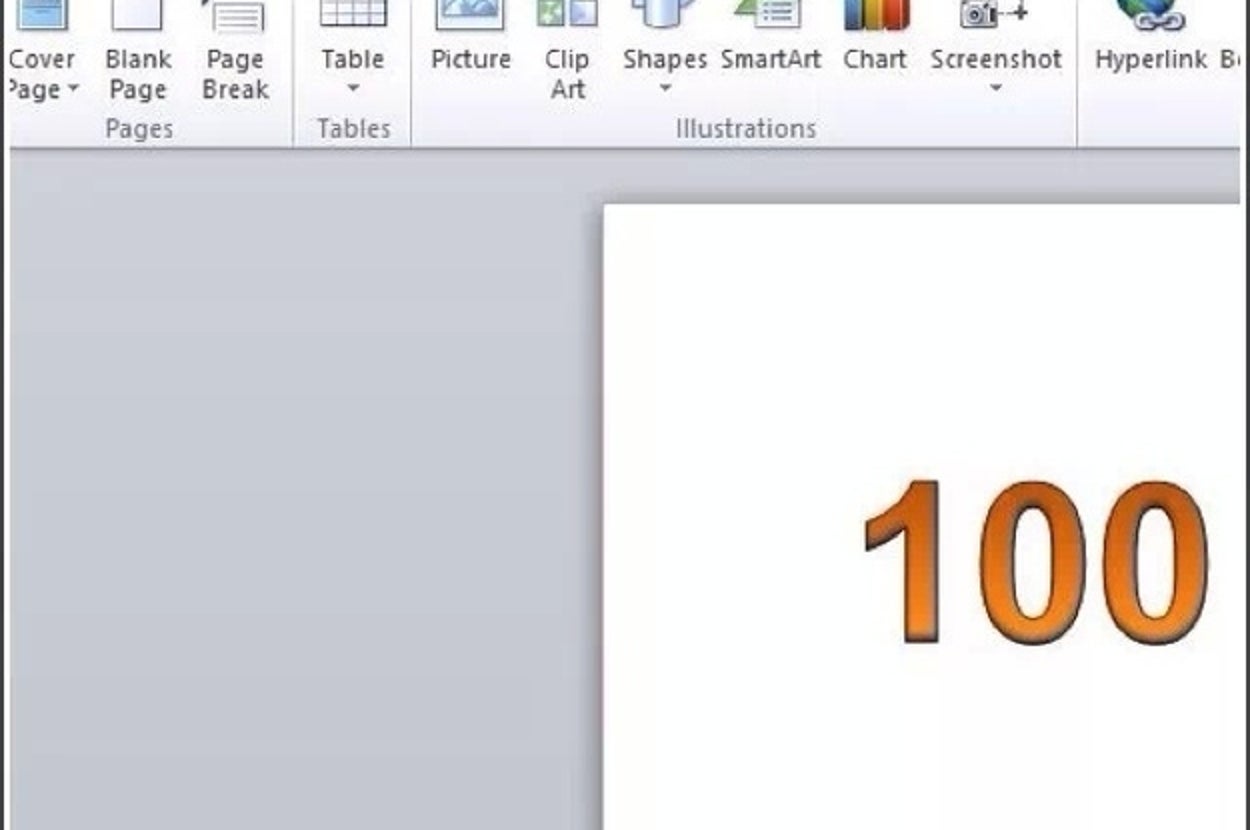
Task: Click the SmartArt text label
Action: pos(770,60)
